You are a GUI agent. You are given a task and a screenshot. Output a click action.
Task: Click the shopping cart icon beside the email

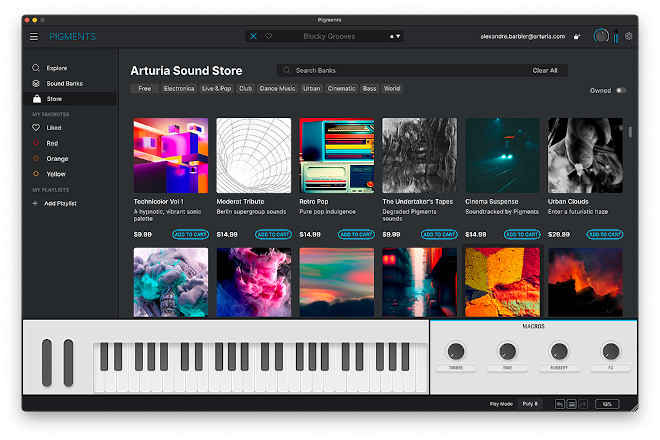pos(577,37)
